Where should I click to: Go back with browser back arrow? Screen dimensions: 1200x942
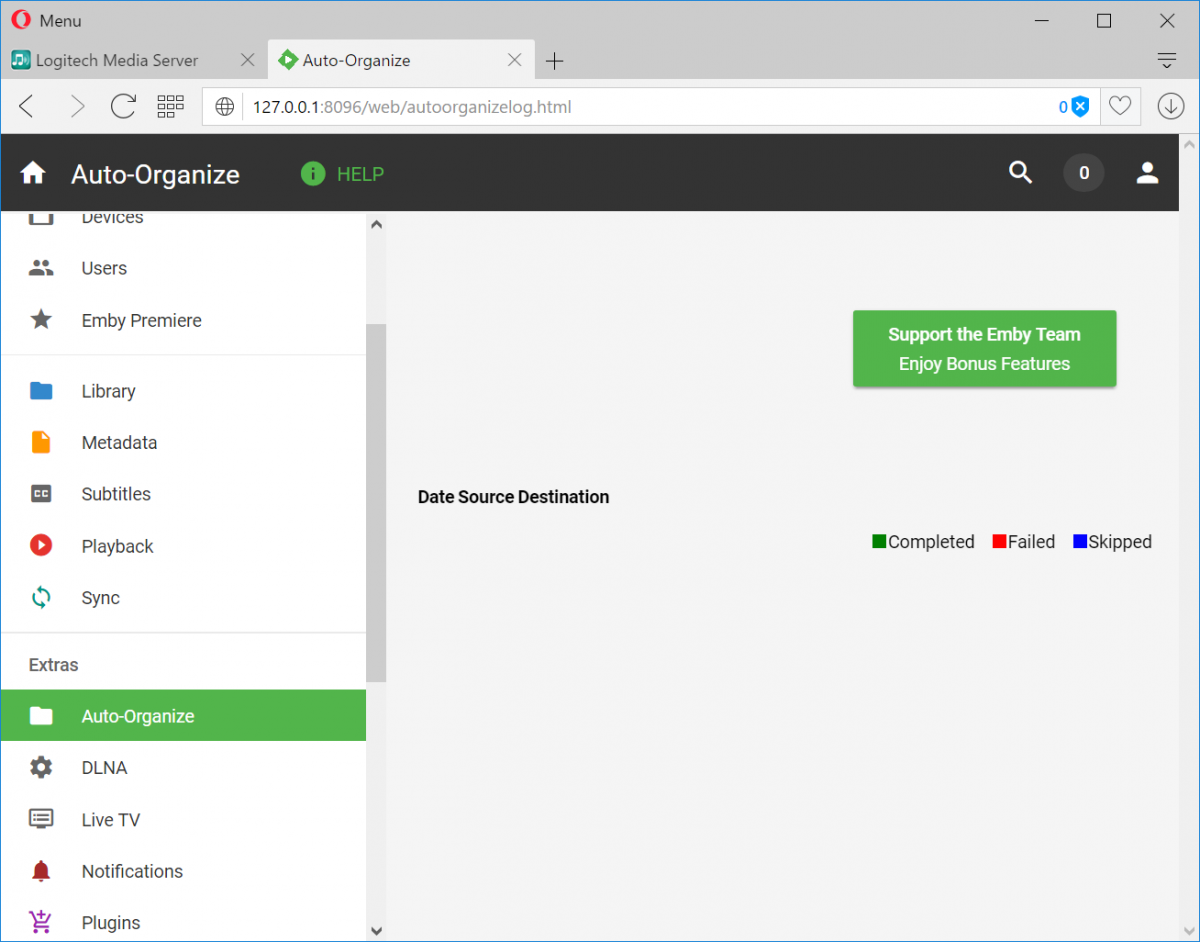coord(27,106)
